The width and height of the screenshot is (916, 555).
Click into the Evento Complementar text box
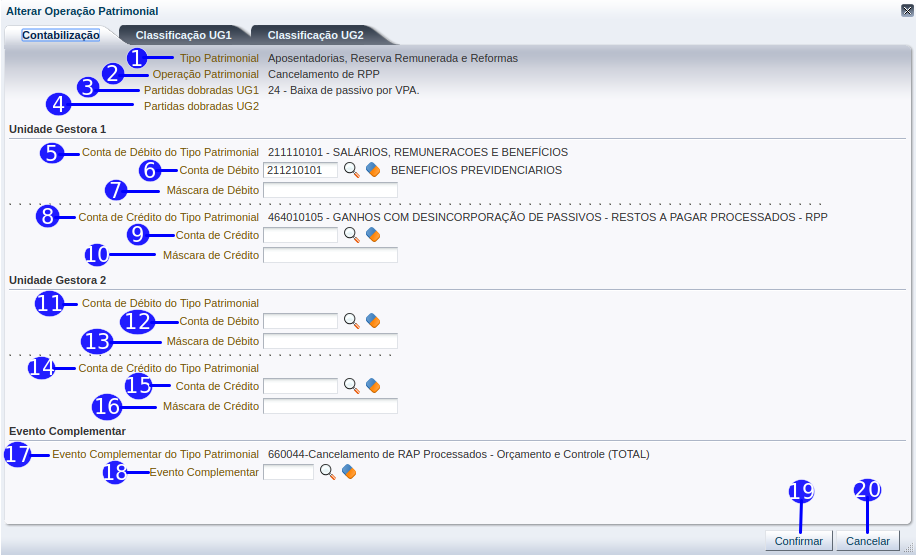click(x=288, y=472)
